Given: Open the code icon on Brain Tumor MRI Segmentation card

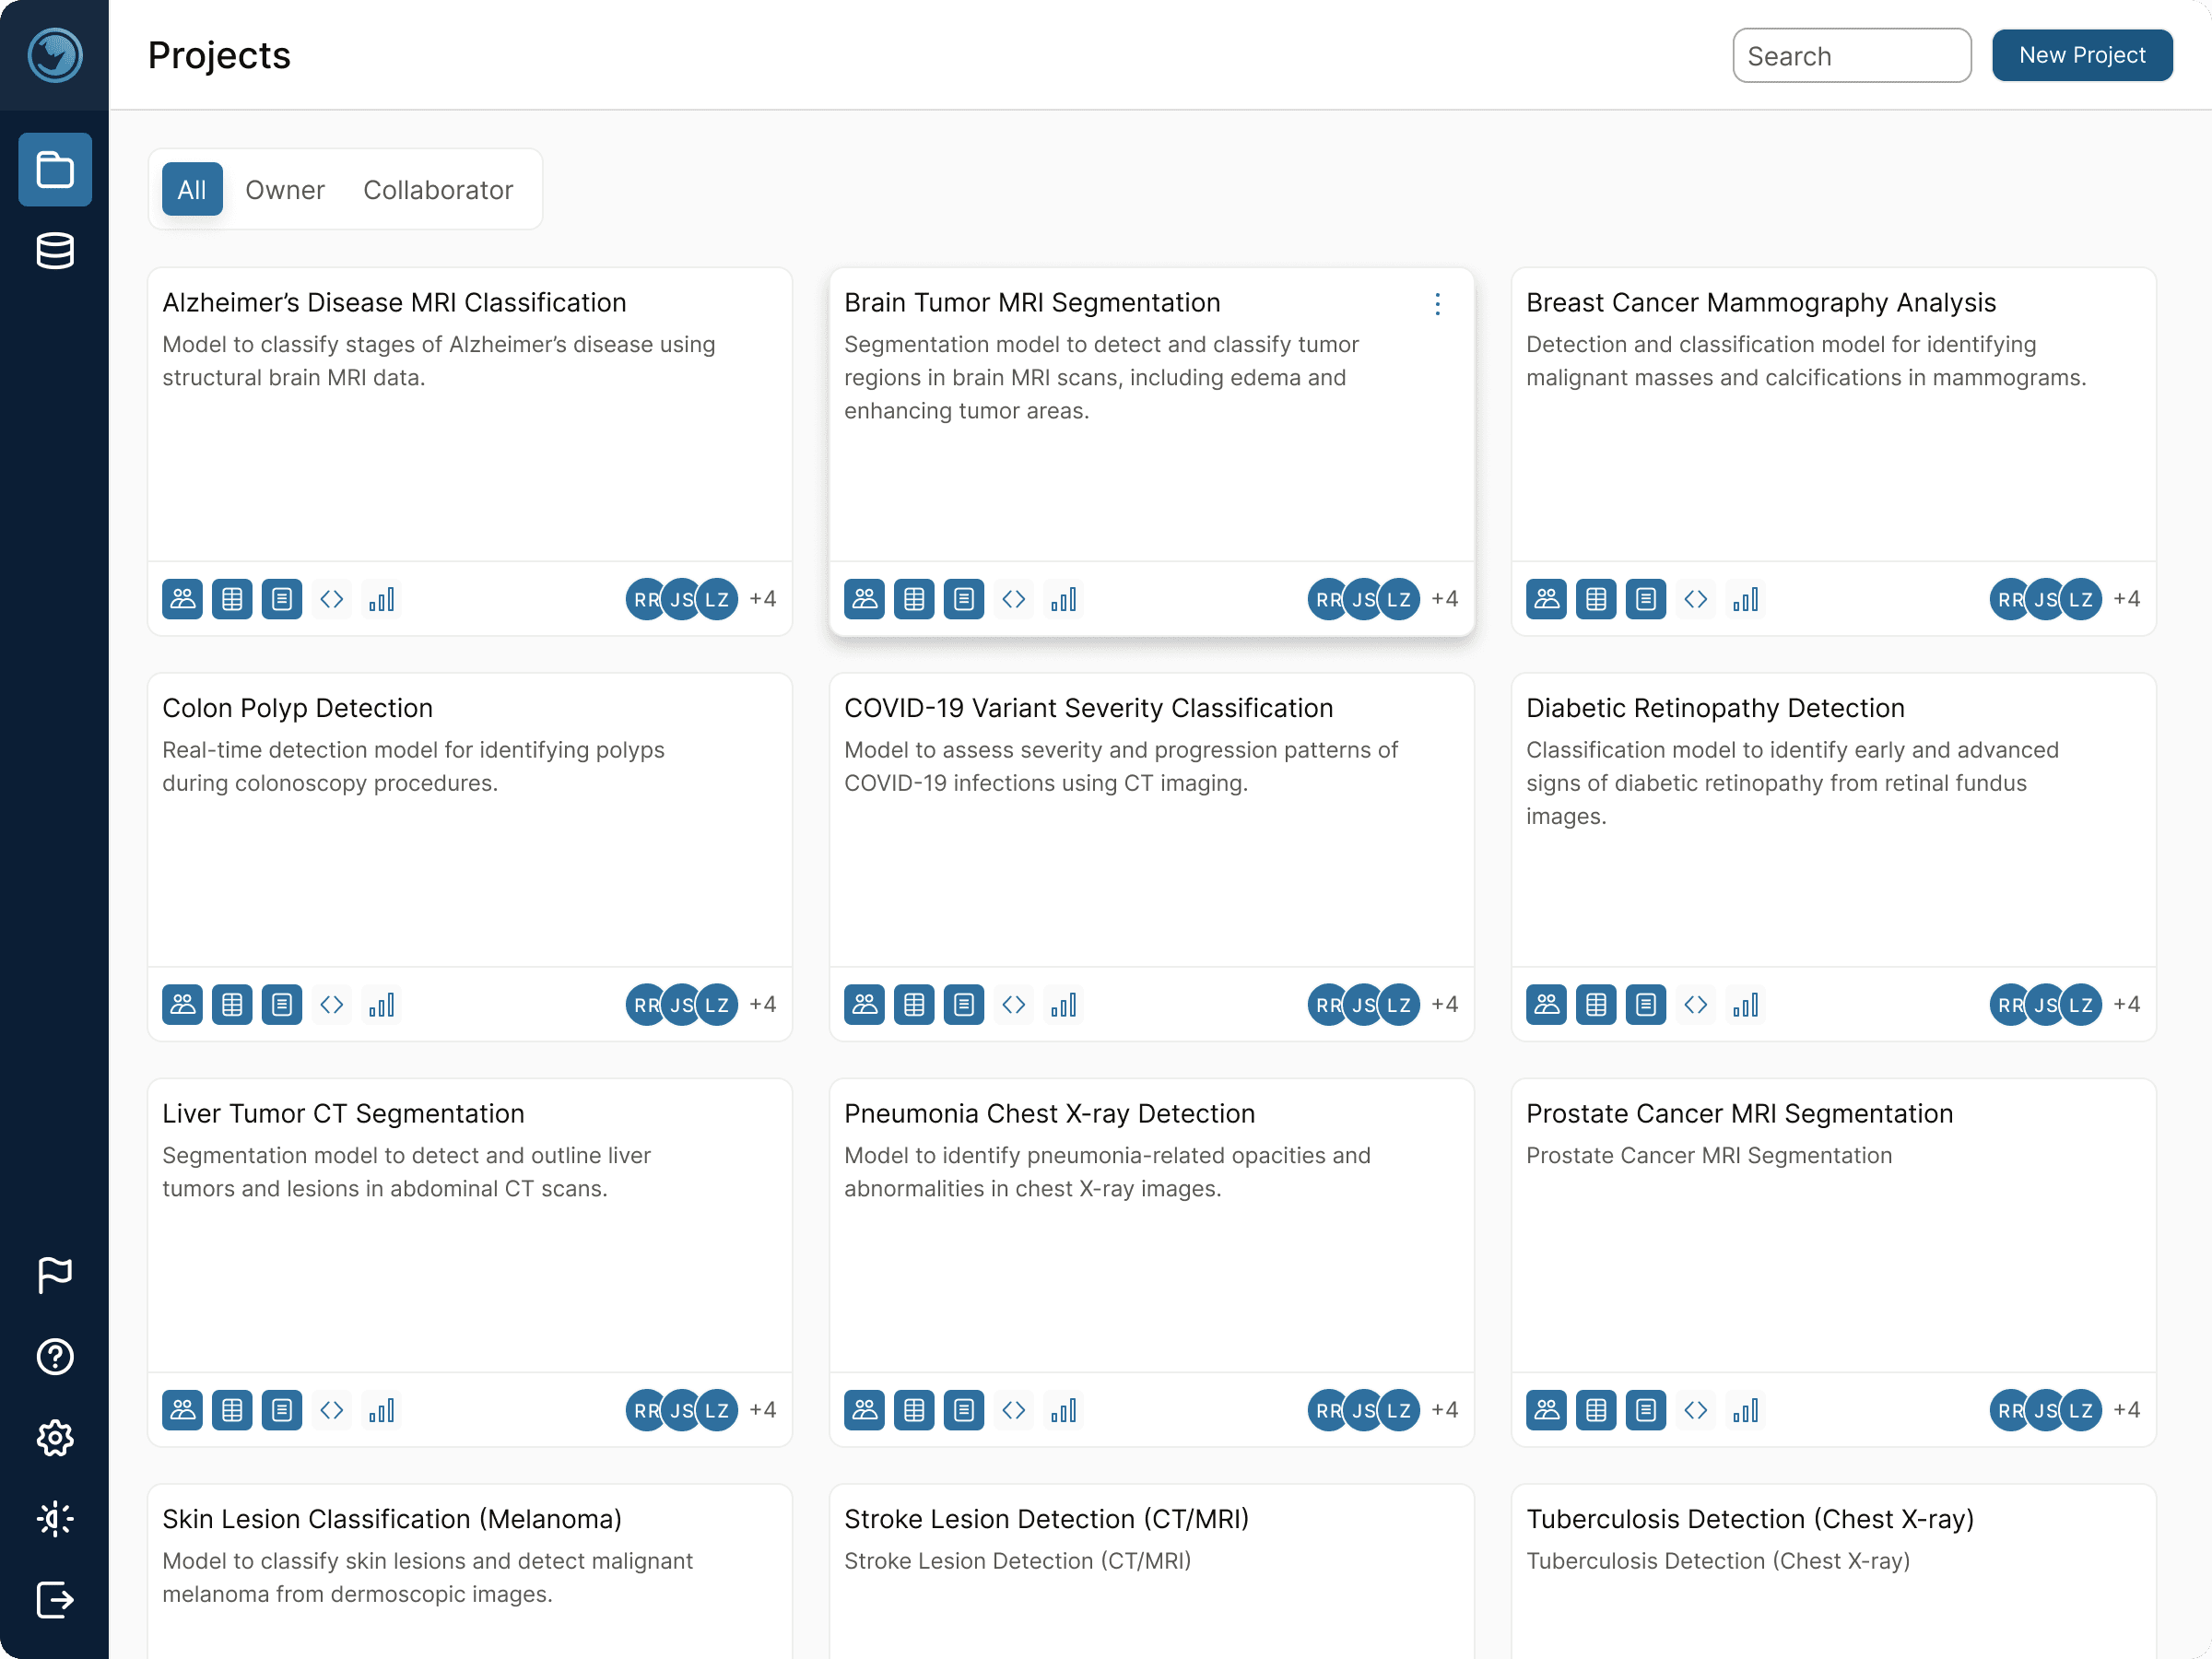Looking at the screenshot, I should coord(1014,599).
